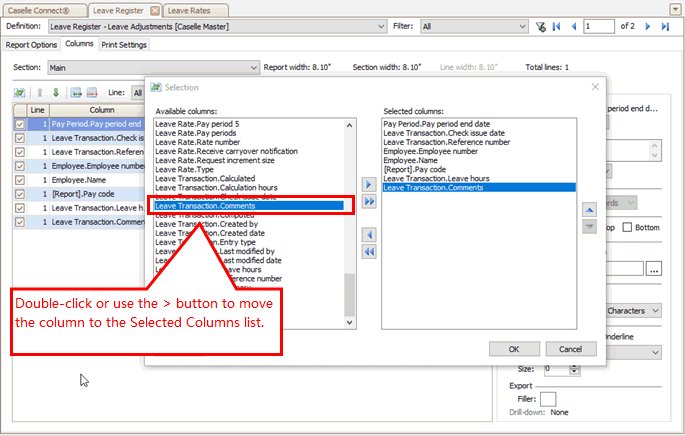Viewport: 685px width, 436px height.
Task: Enable the Bottom checkbox
Action: 627,228
